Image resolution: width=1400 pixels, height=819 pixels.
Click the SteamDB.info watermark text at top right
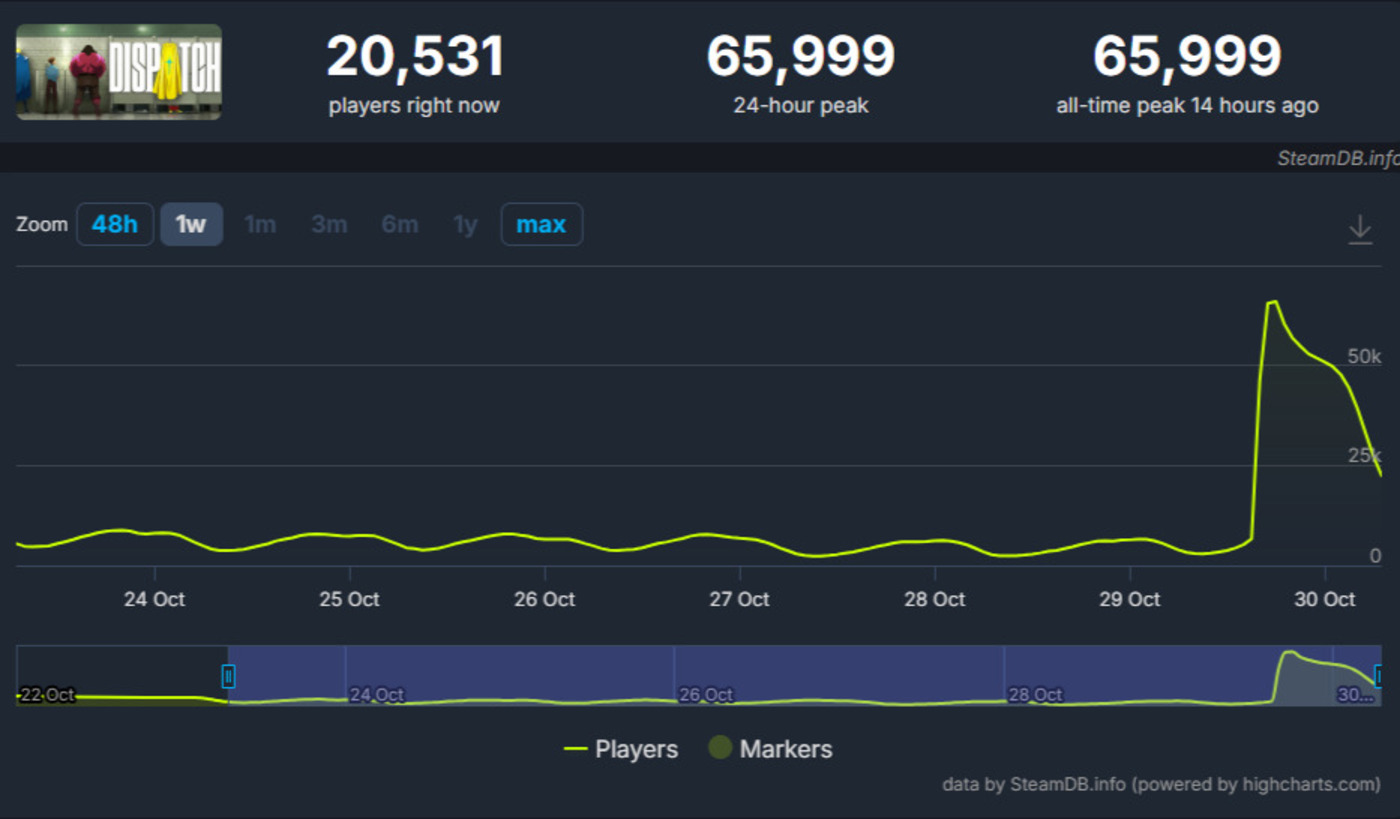click(x=1338, y=158)
